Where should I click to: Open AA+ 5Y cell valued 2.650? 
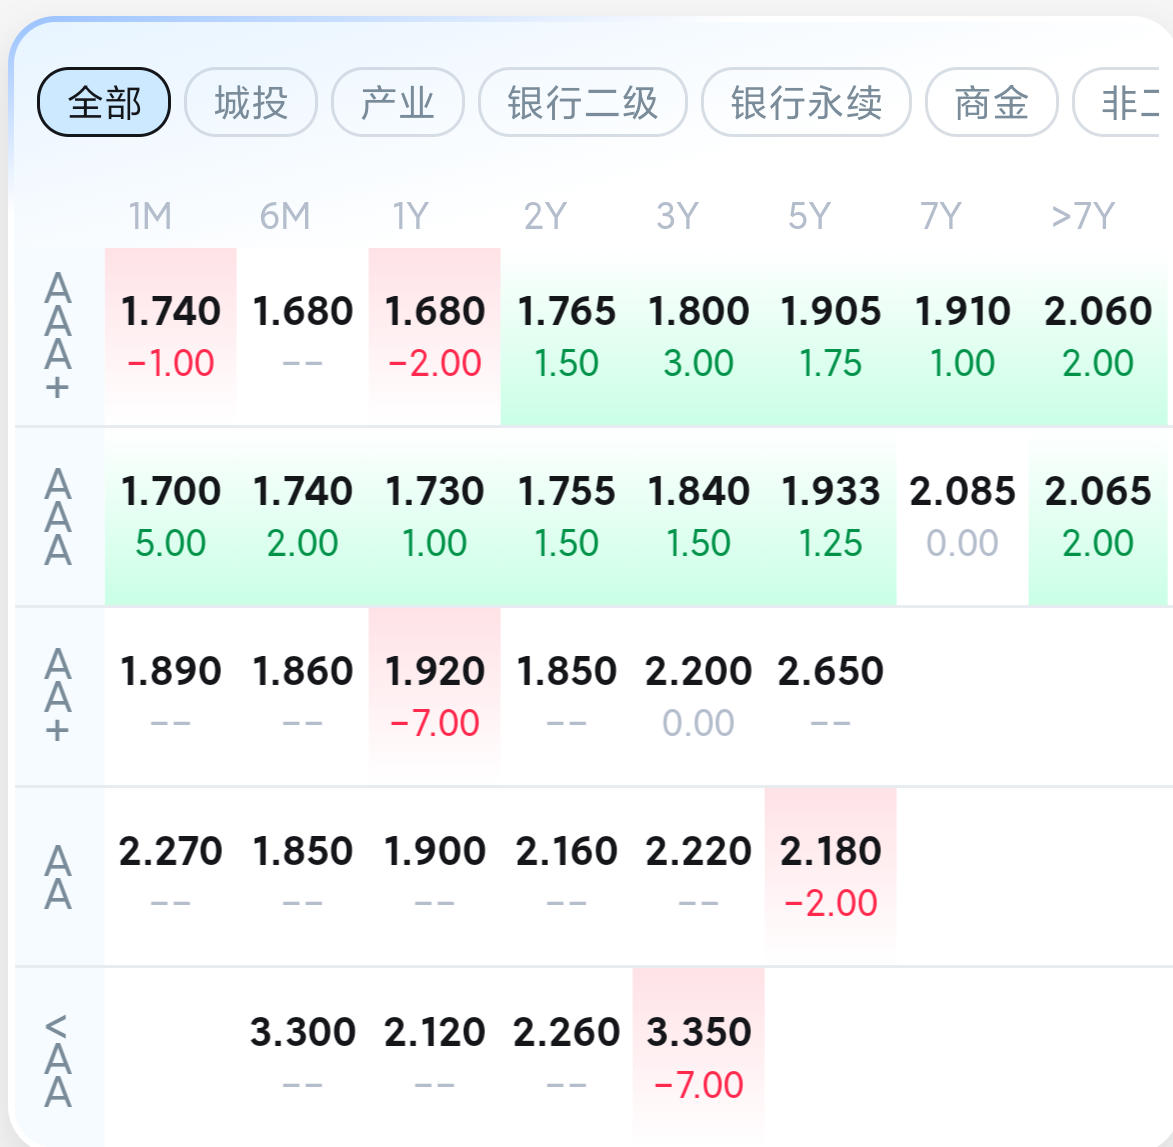pos(830,696)
